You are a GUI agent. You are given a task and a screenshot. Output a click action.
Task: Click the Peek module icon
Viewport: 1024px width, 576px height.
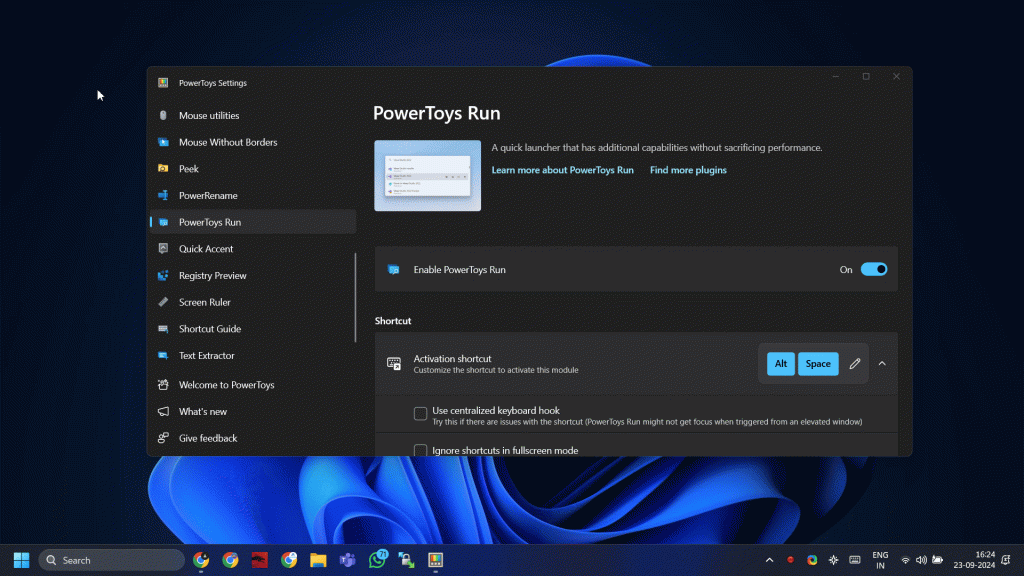163,168
